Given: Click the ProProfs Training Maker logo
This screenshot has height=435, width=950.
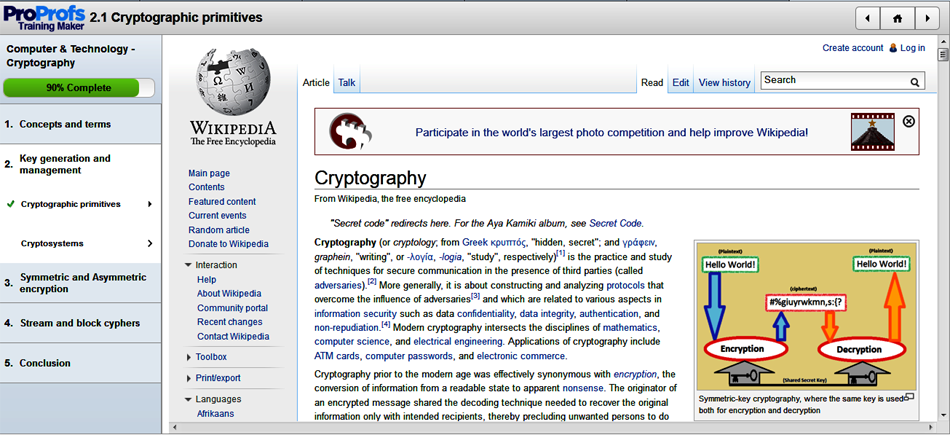Looking at the screenshot, I should pos(44,18).
